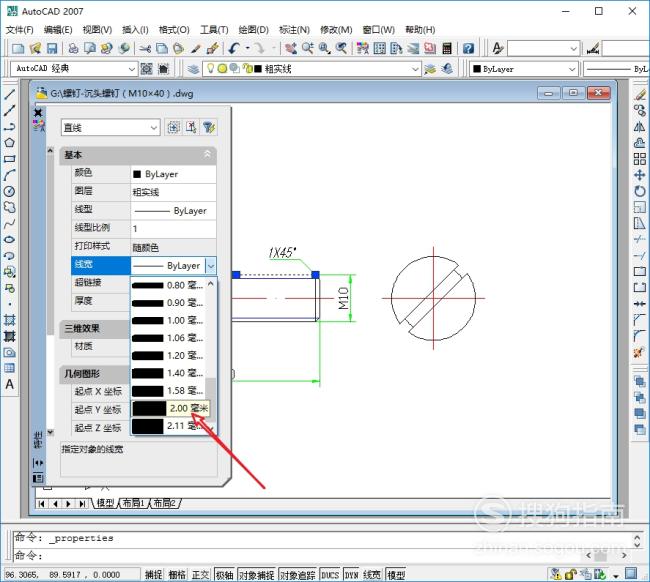Select the Revision cloud tool

pos(10,207)
